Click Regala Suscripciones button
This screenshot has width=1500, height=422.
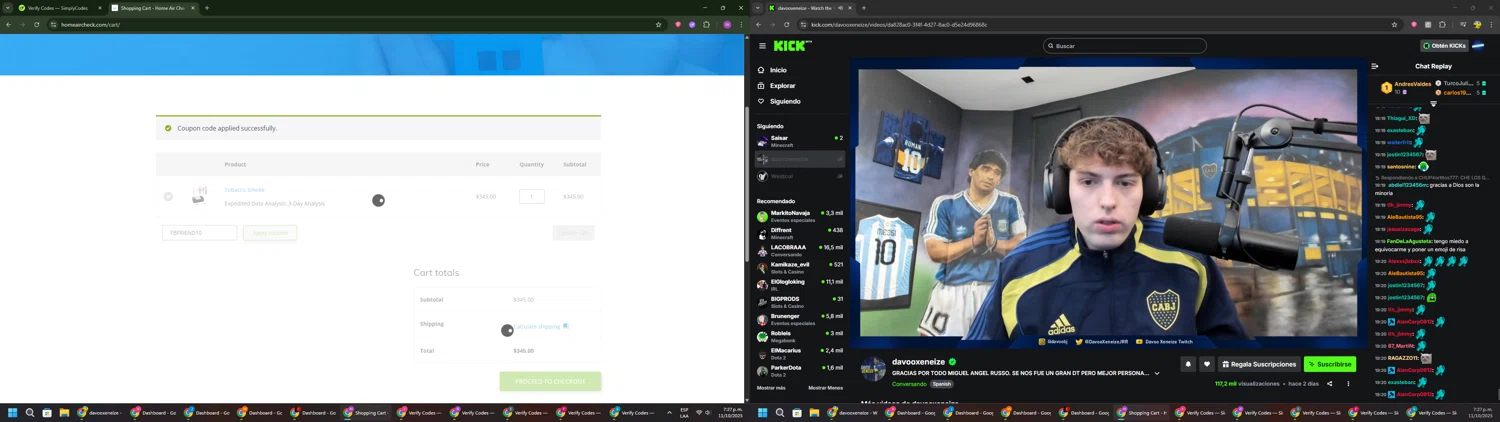pos(1259,364)
